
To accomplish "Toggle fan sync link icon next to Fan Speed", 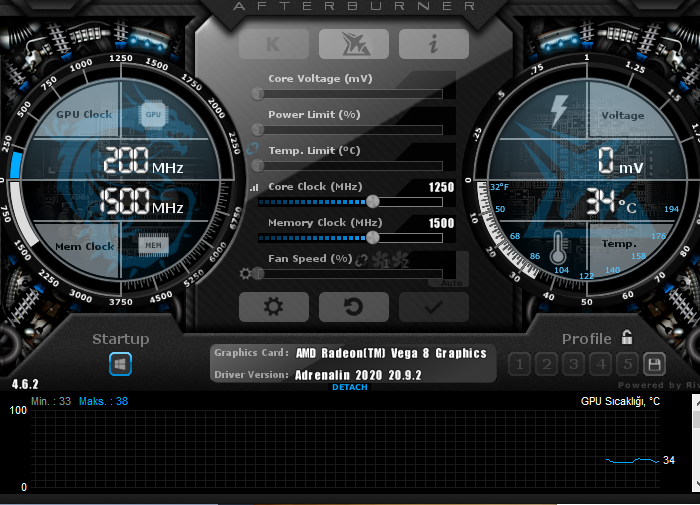I will point(362,260).
